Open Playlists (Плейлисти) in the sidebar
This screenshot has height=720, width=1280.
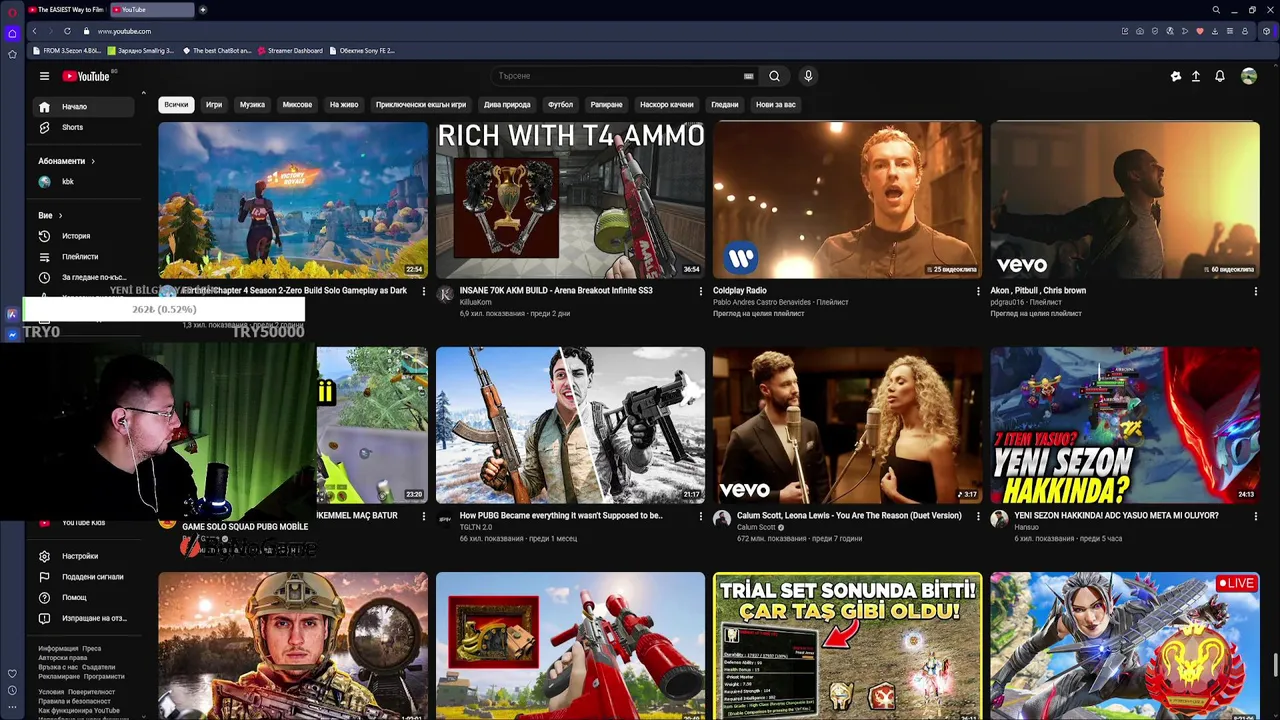pos(84,257)
